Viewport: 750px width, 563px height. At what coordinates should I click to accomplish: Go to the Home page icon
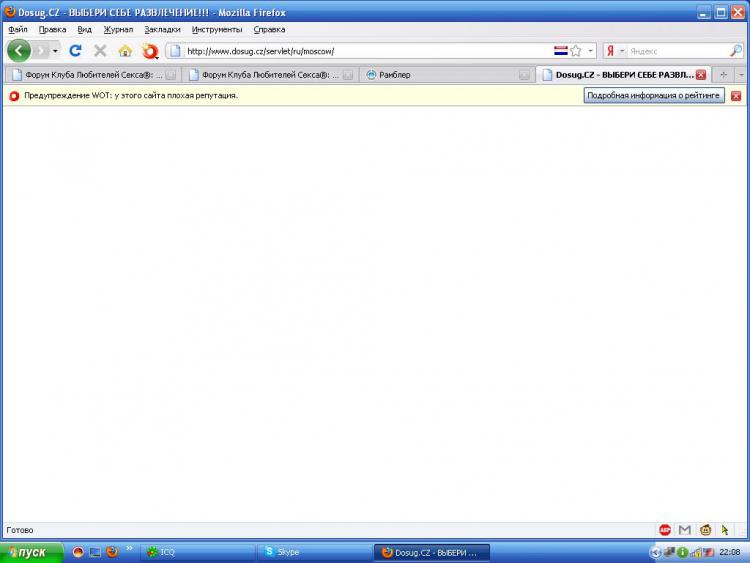click(x=125, y=51)
